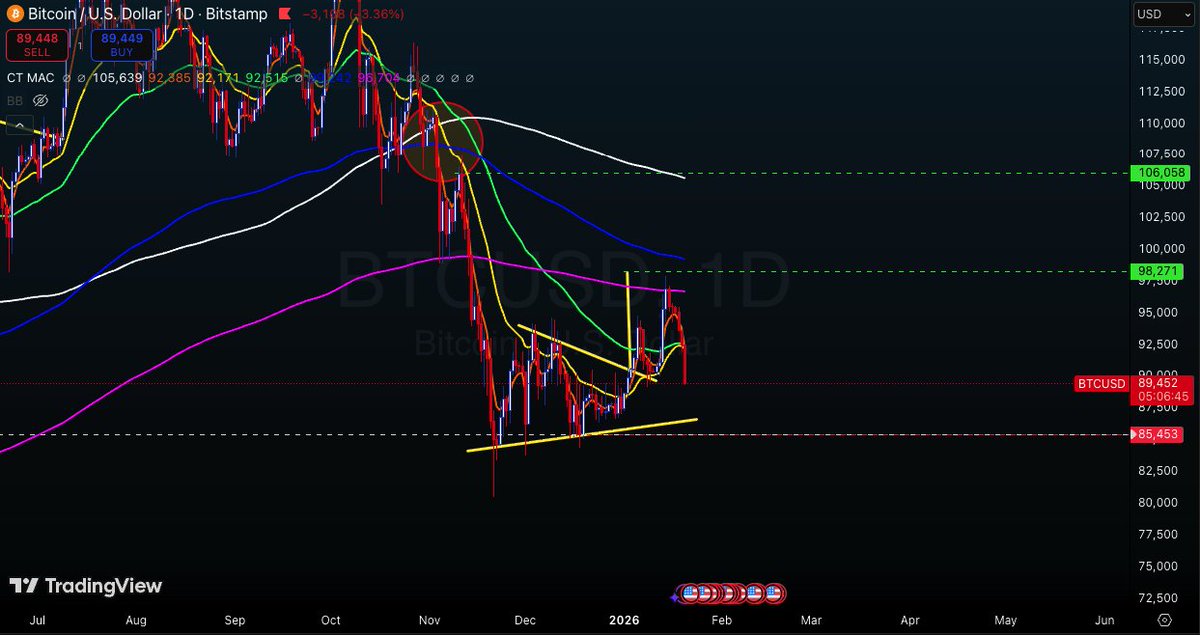The image size is (1200, 635).
Task: Click the May label on time axis
Action: tap(1006, 619)
